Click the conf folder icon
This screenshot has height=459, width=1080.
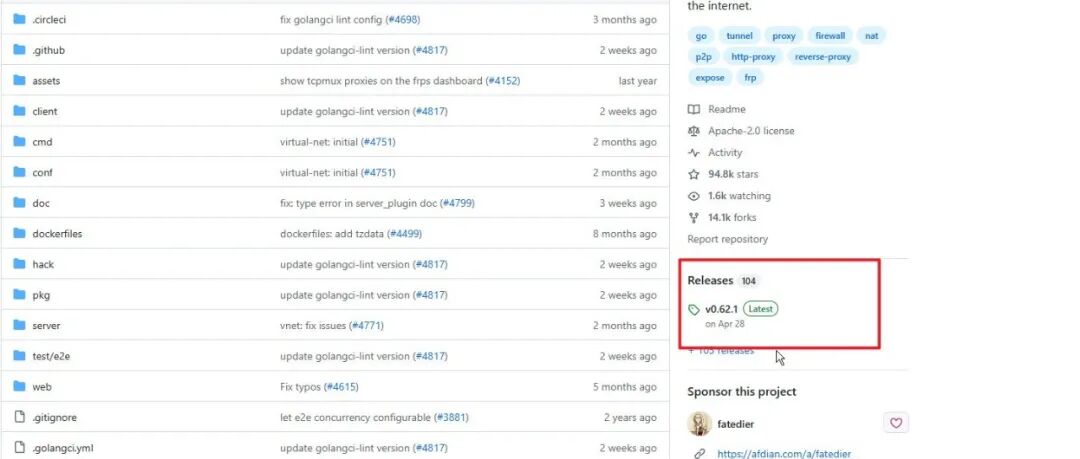click(19, 172)
